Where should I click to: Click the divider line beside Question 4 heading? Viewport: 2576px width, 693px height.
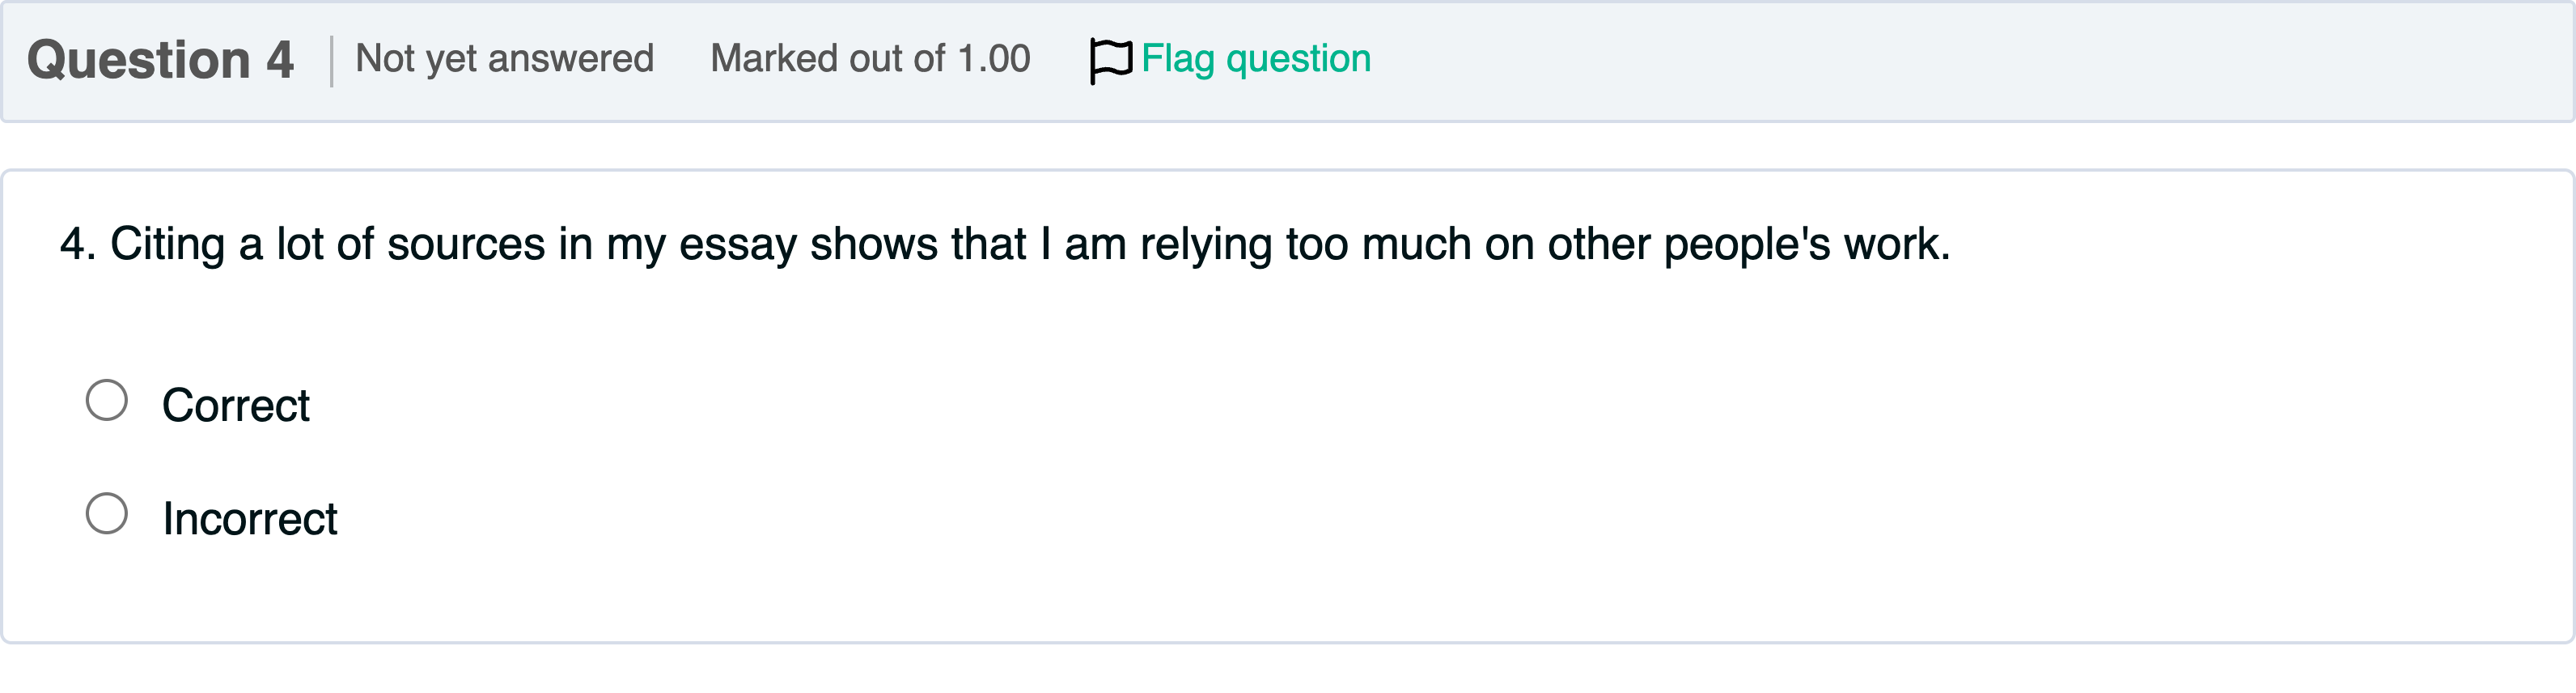pos(331,60)
